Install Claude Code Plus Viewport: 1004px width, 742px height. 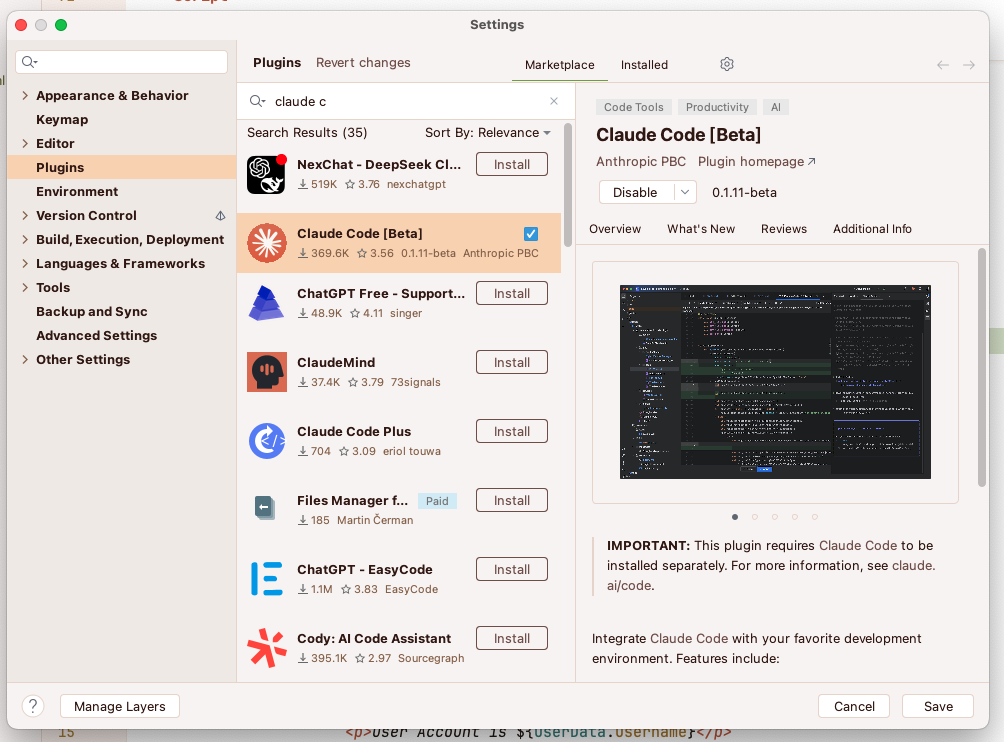(x=512, y=431)
